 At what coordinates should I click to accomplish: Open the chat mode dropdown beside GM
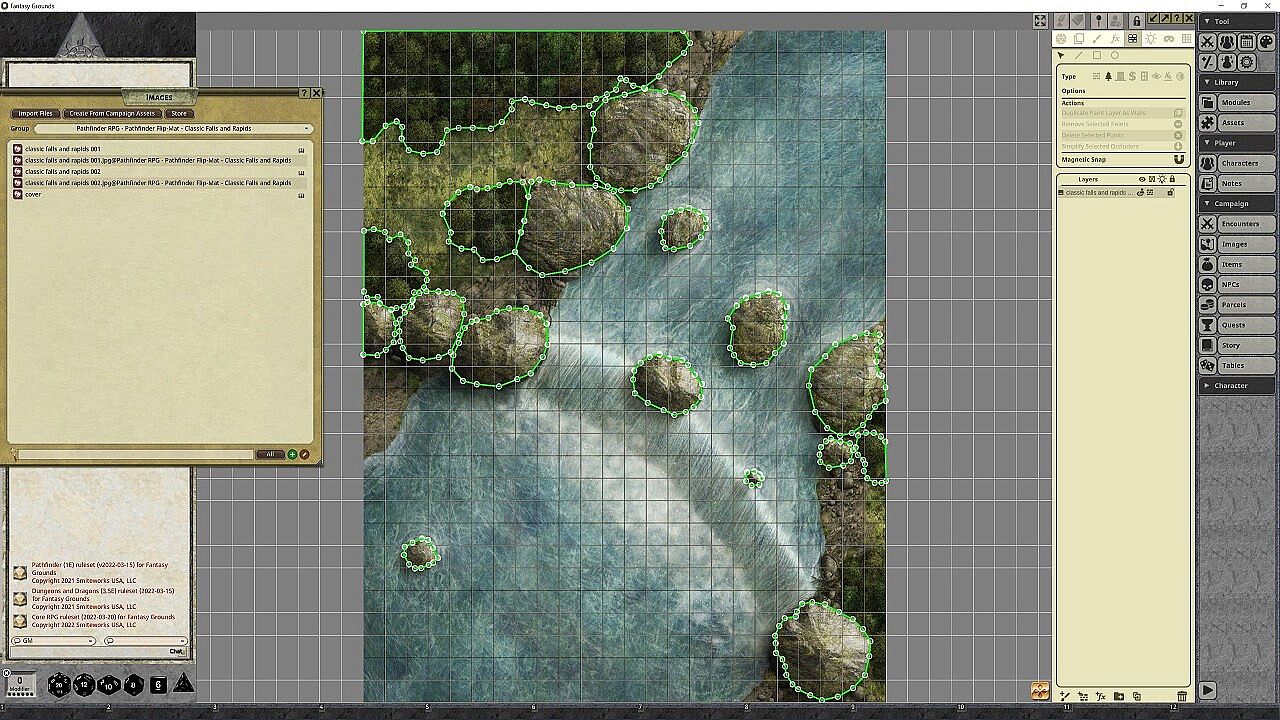pos(146,641)
